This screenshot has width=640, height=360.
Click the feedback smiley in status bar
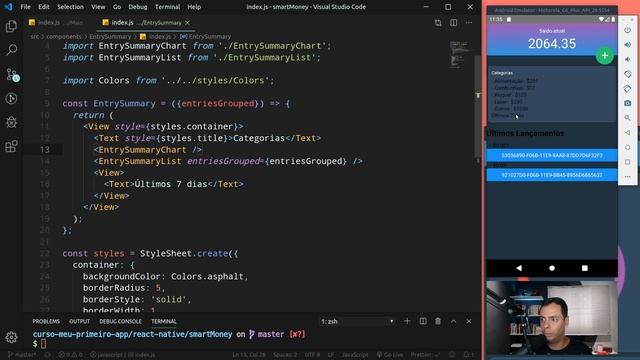(452, 355)
